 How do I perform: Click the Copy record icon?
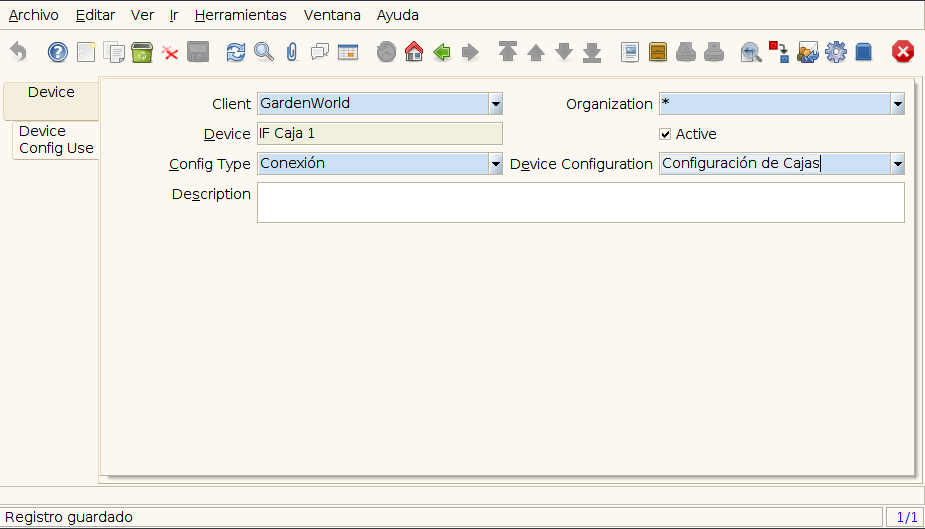(114, 52)
